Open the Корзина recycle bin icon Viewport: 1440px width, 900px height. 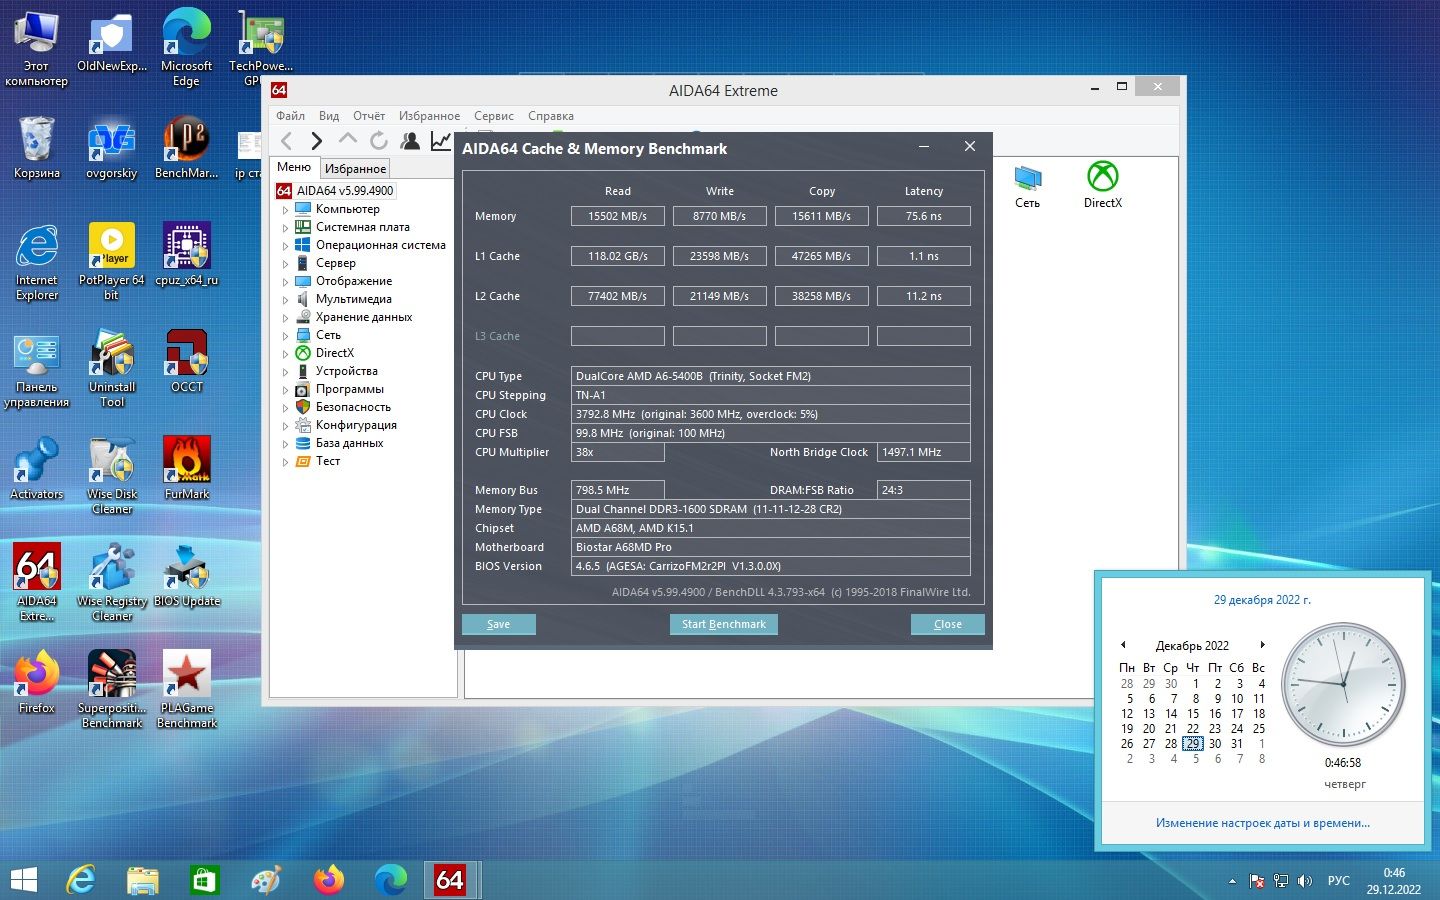(x=37, y=148)
